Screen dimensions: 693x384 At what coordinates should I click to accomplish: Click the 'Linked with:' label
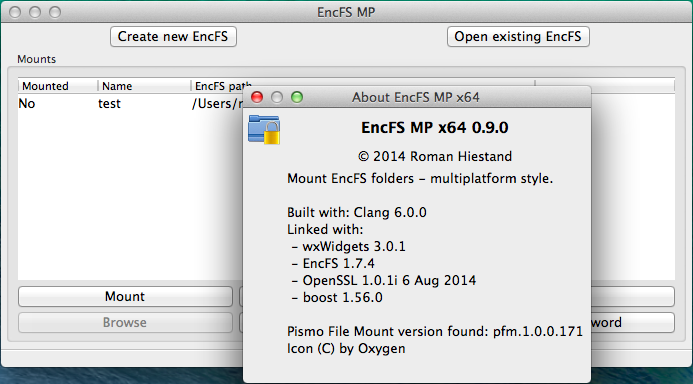[x=325, y=230]
